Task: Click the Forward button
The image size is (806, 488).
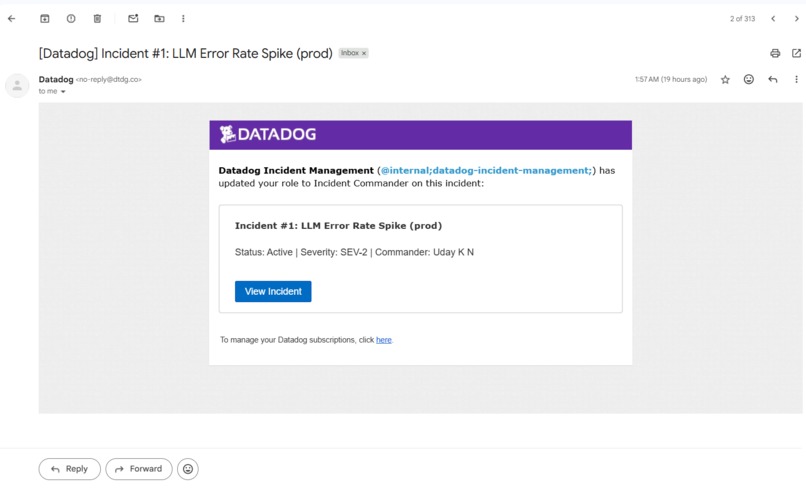Action: pos(139,469)
